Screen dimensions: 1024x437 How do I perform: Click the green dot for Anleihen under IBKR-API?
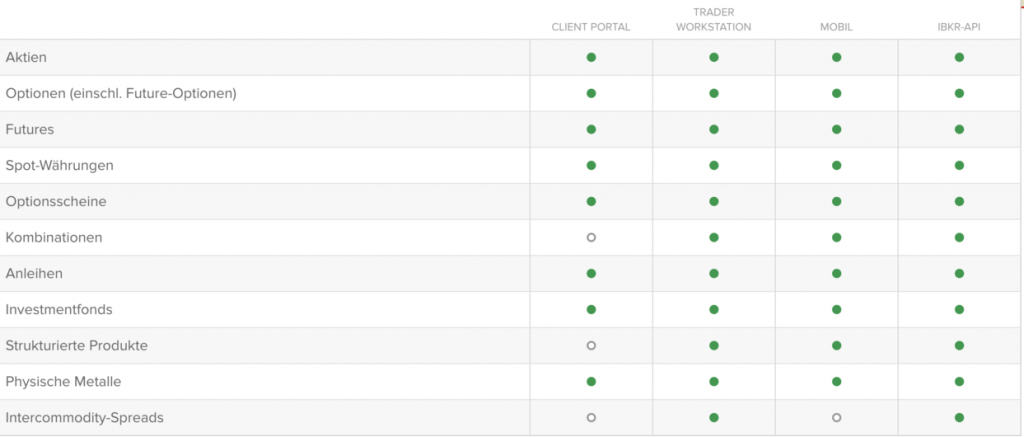point(959,274)
